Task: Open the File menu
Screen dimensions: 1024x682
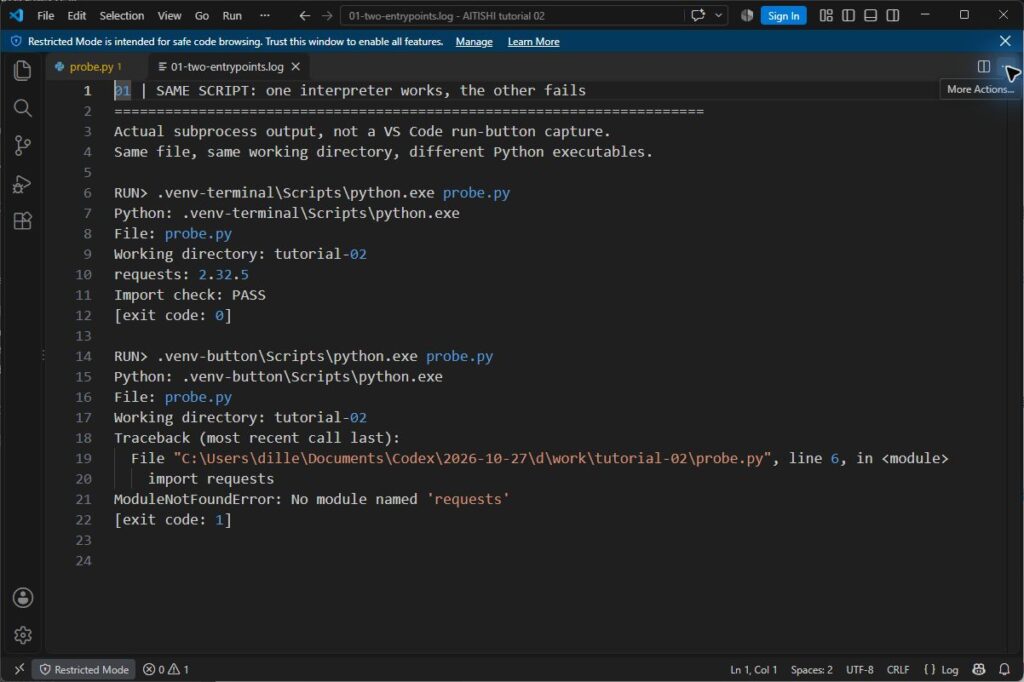Action: tap(46, 16)
